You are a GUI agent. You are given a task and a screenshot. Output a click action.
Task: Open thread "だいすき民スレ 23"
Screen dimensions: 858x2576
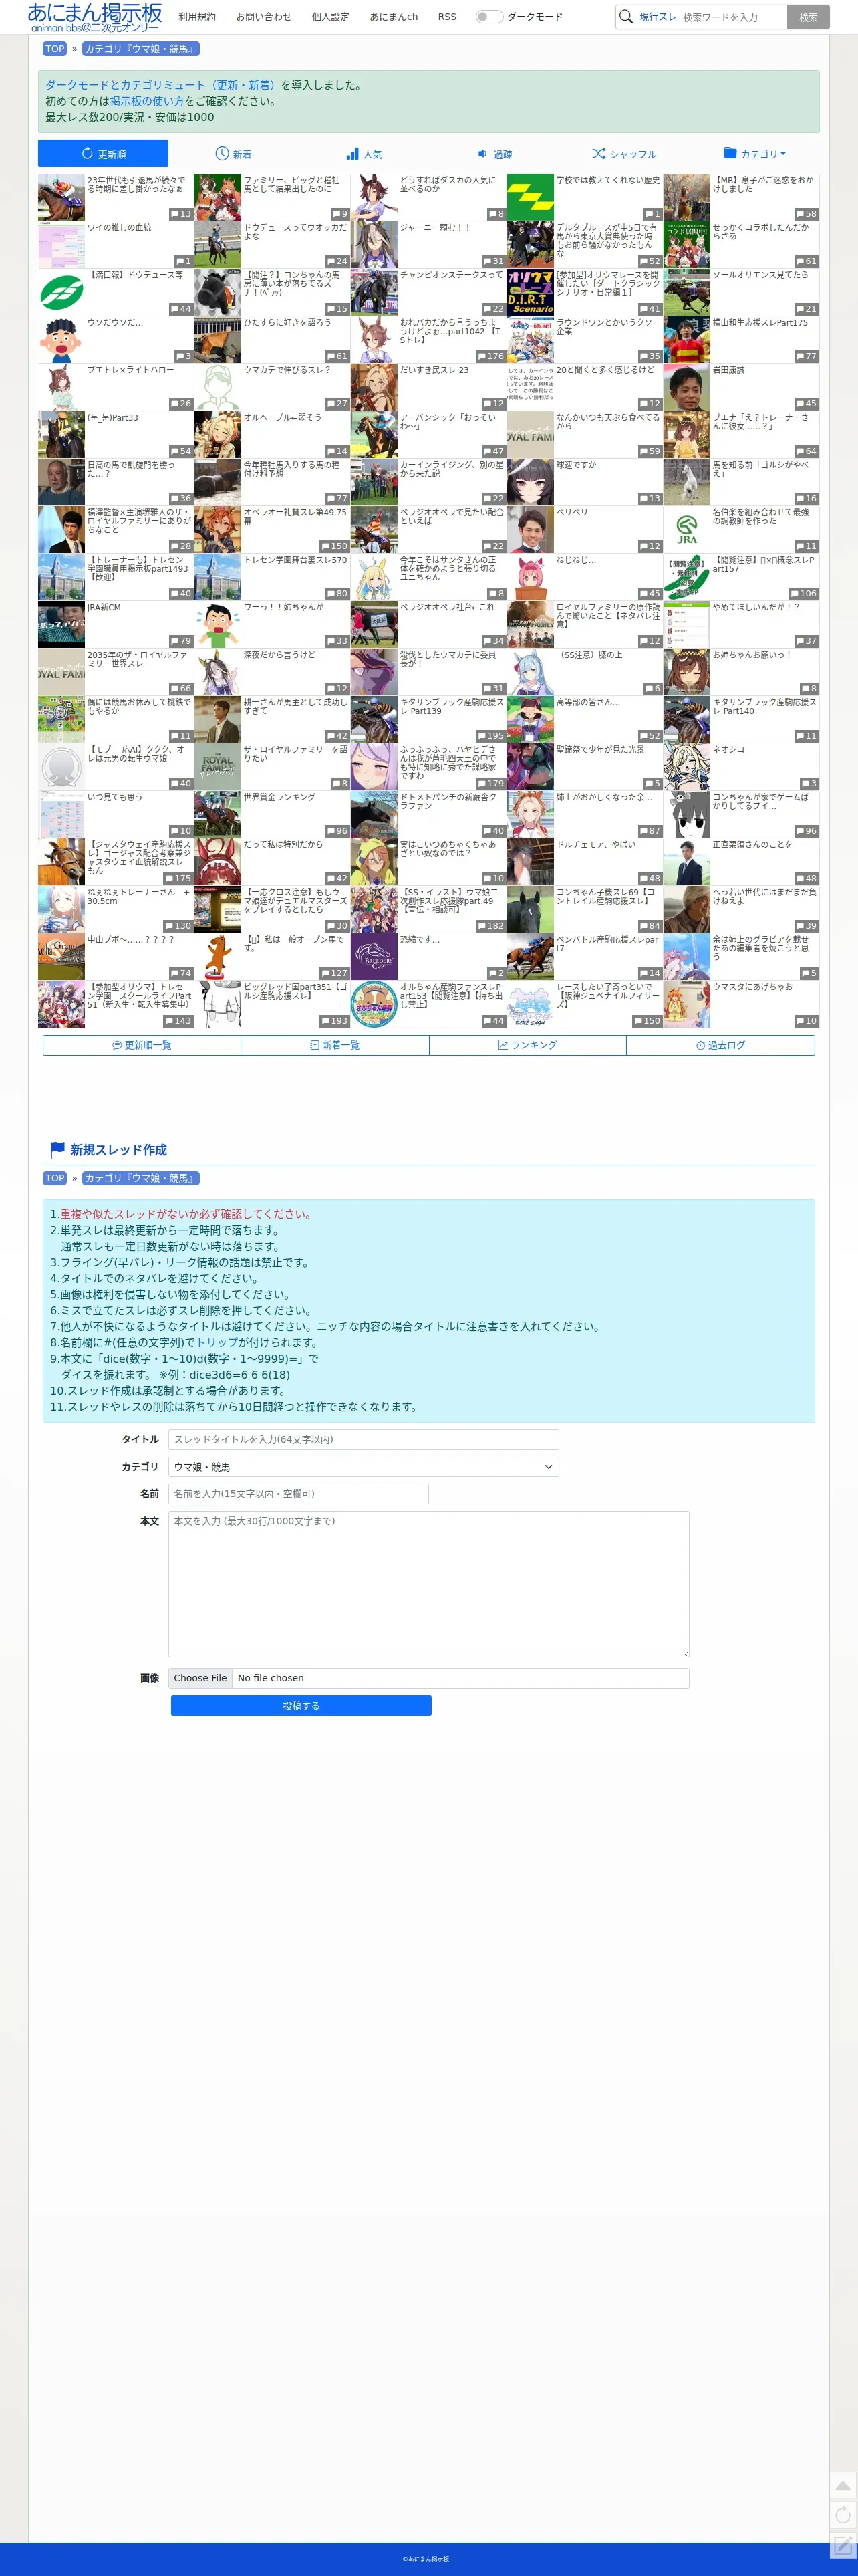(434, 370)
